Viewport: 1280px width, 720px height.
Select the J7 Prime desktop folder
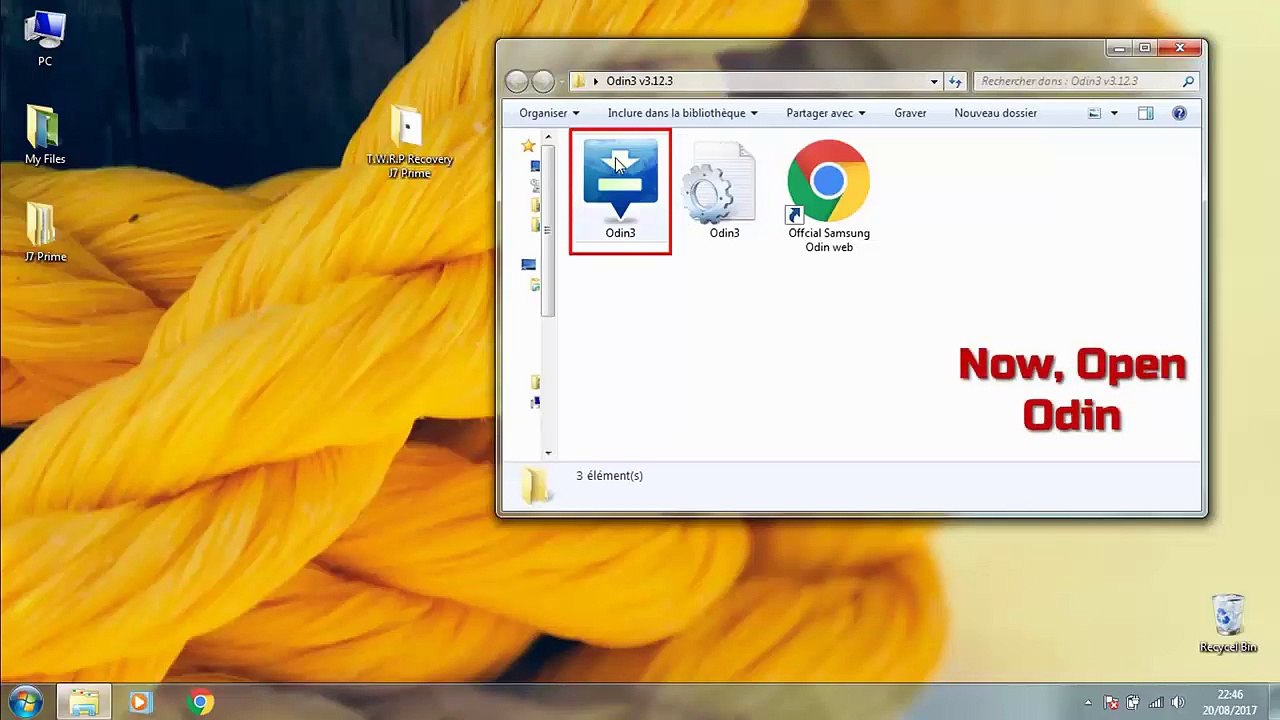click(x=45, y=232)
